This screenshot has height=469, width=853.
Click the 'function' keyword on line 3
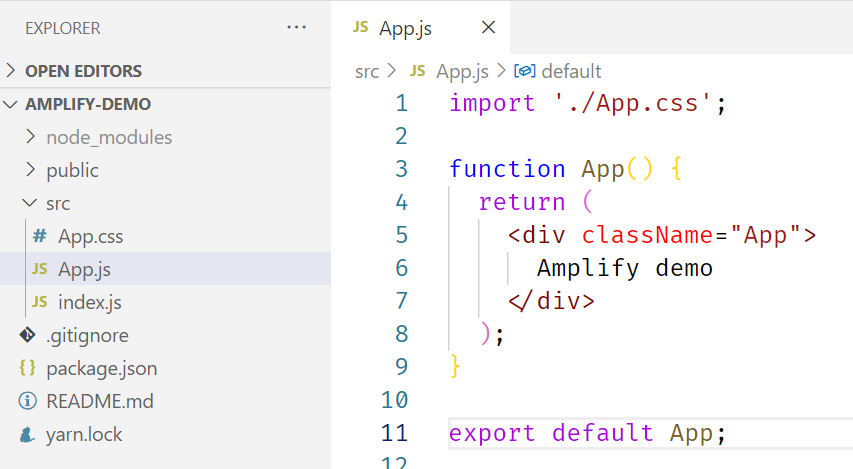point(507,169)
